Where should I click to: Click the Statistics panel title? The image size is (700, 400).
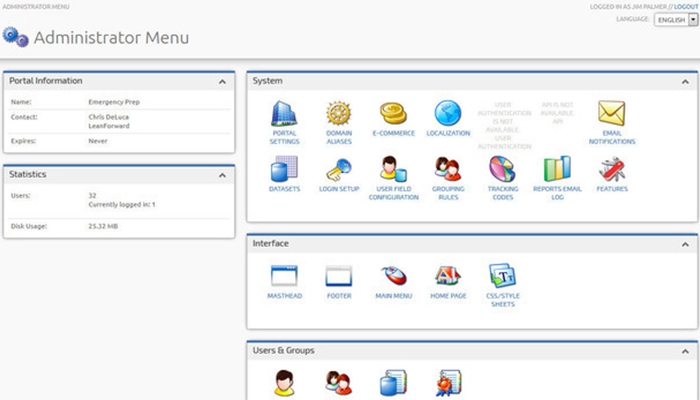(28, 175)
